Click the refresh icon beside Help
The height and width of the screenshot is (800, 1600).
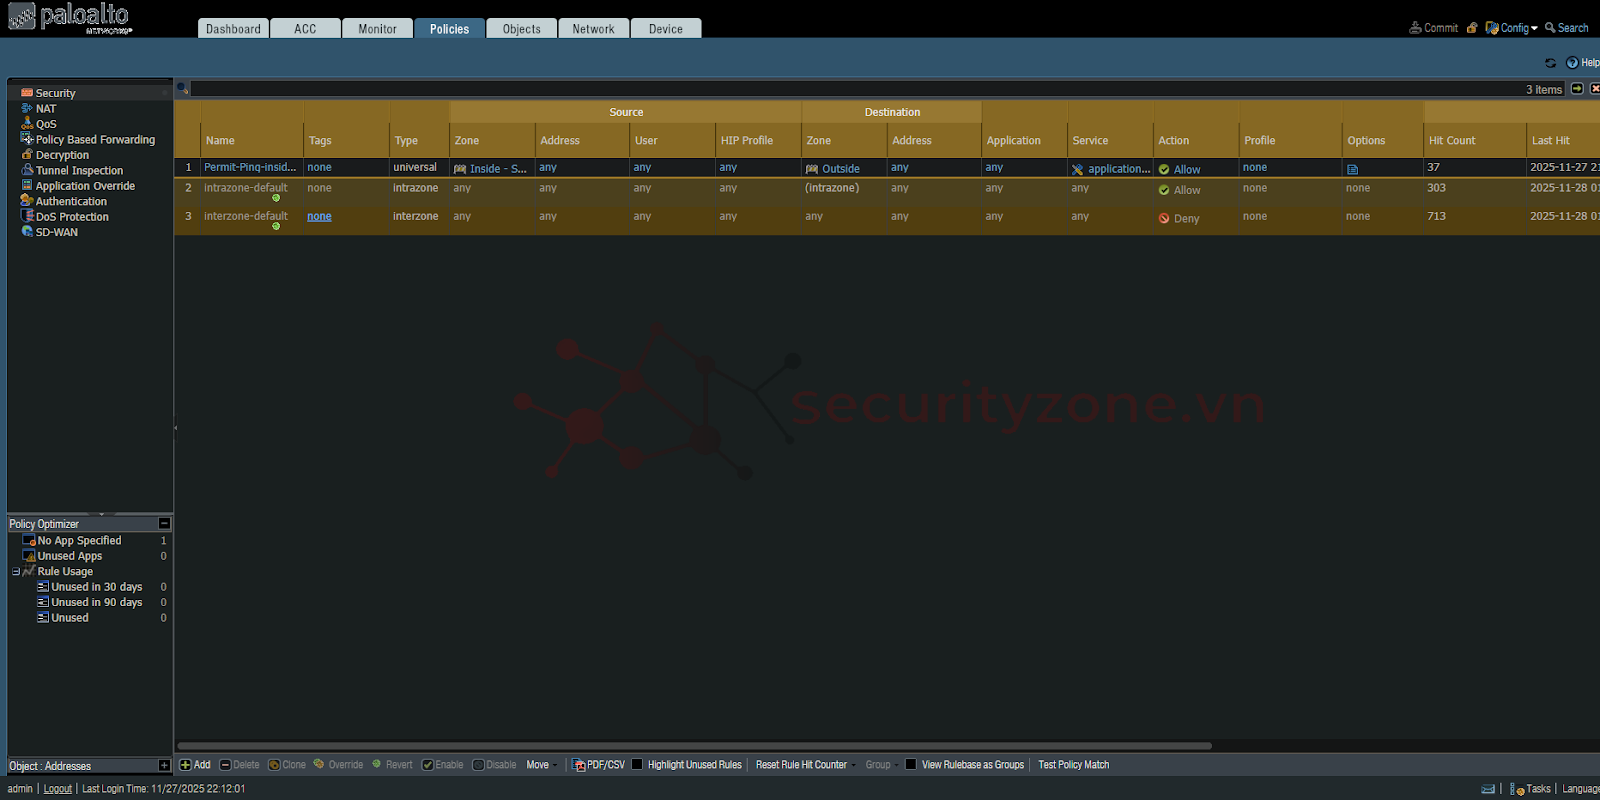(x=1550, y=63)
